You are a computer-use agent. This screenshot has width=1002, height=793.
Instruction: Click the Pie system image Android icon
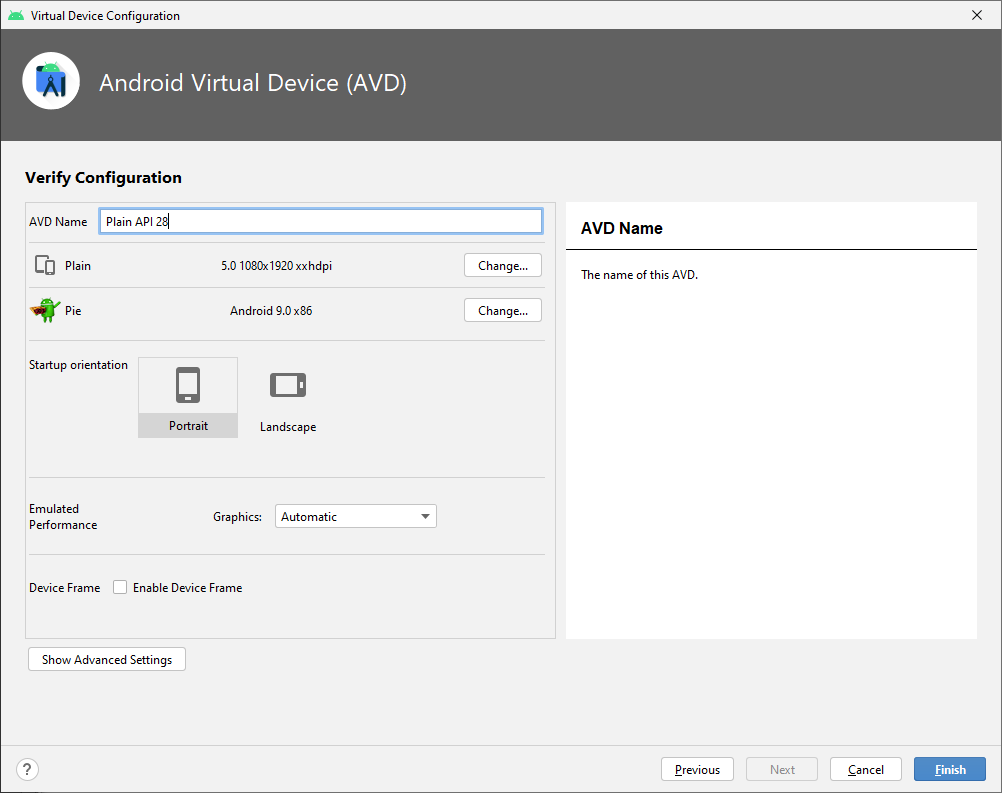click(x=45, y=311)
